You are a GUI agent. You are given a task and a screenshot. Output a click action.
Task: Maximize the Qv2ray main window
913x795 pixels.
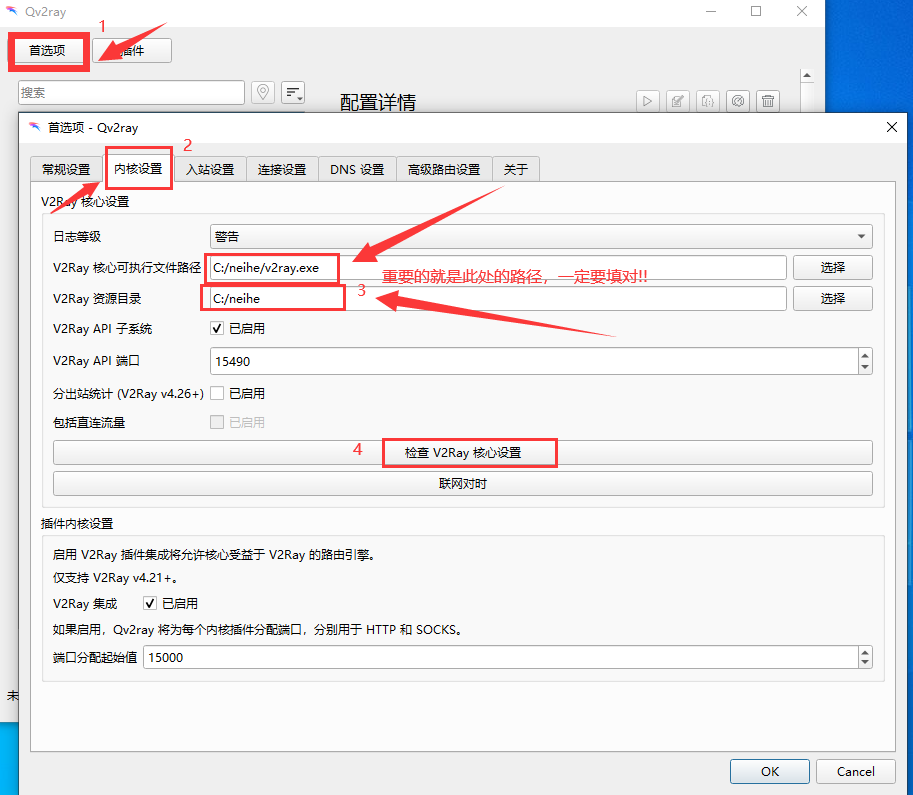756,11
